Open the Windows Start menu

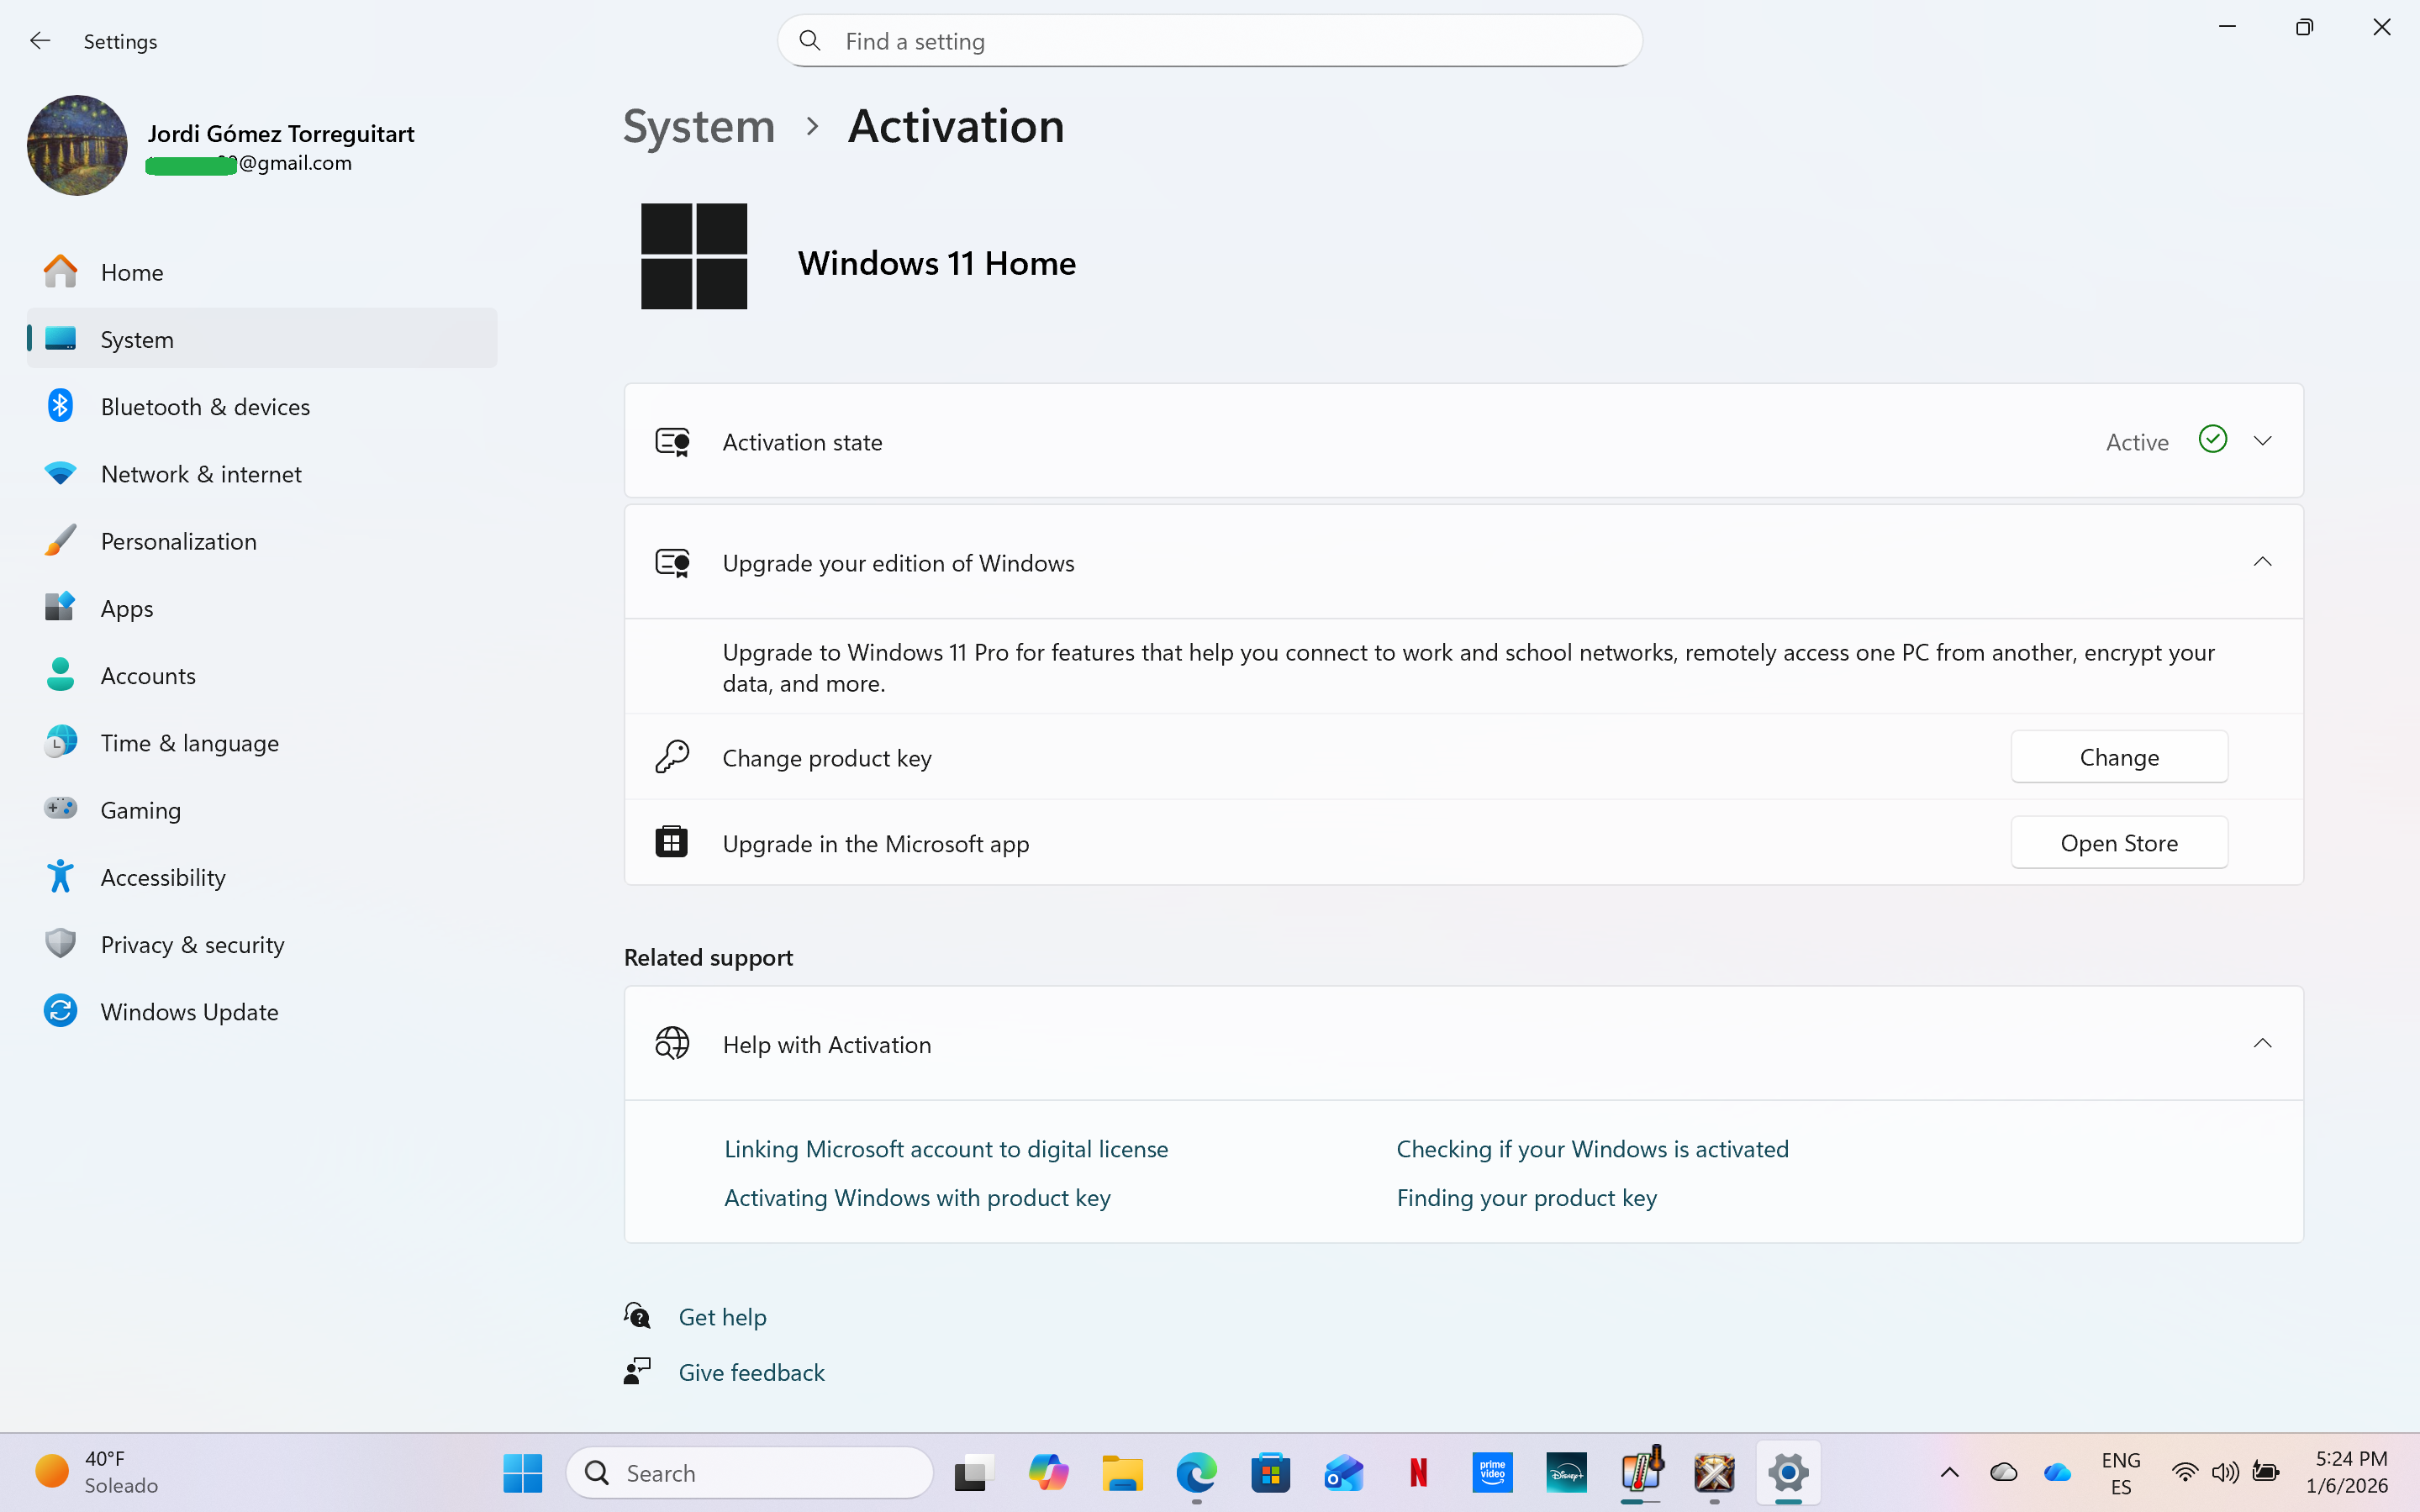pos(522,1472)
